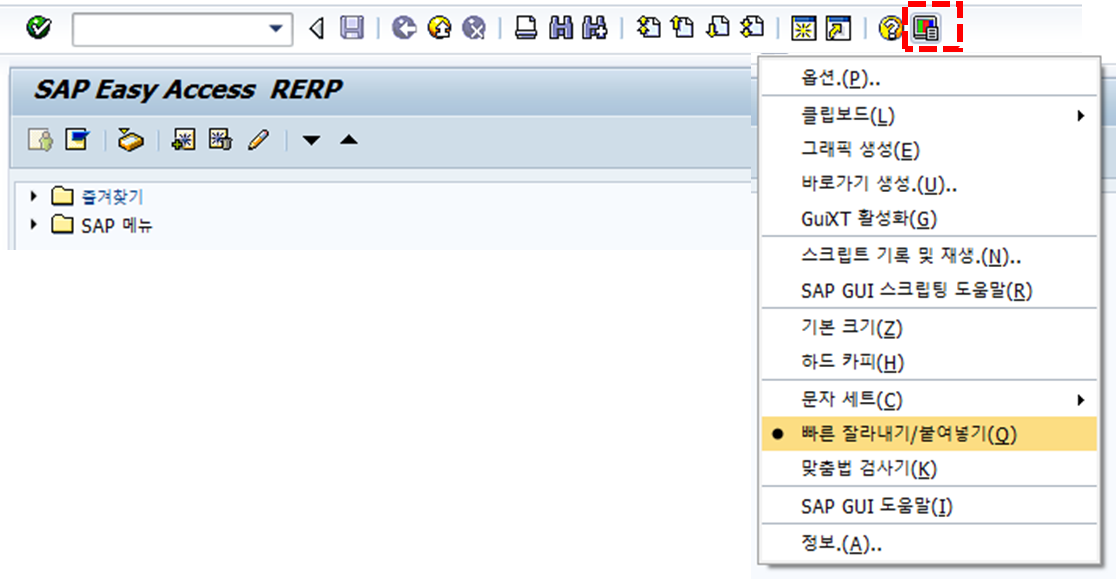Click the Create New Session icon
The image size is (1116, 579).
point(804,29)
